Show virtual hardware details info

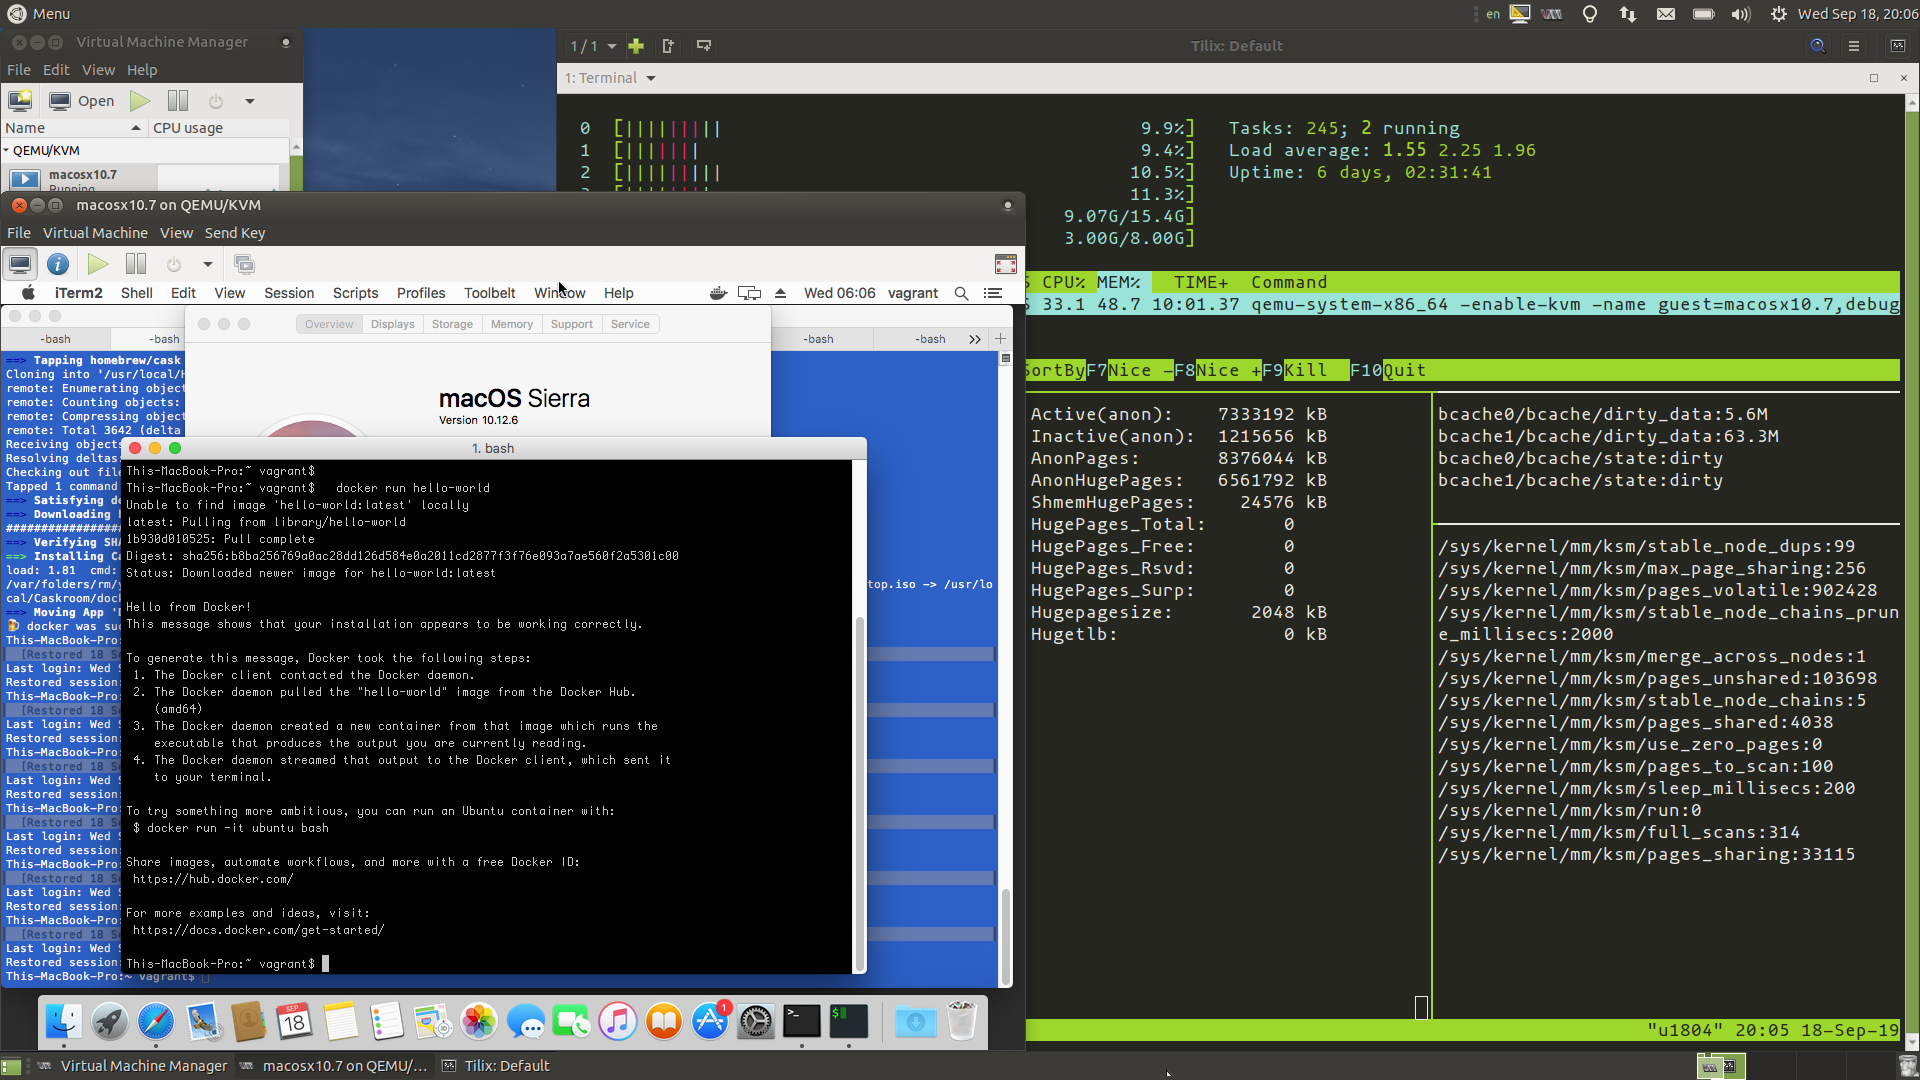[58, 264]
